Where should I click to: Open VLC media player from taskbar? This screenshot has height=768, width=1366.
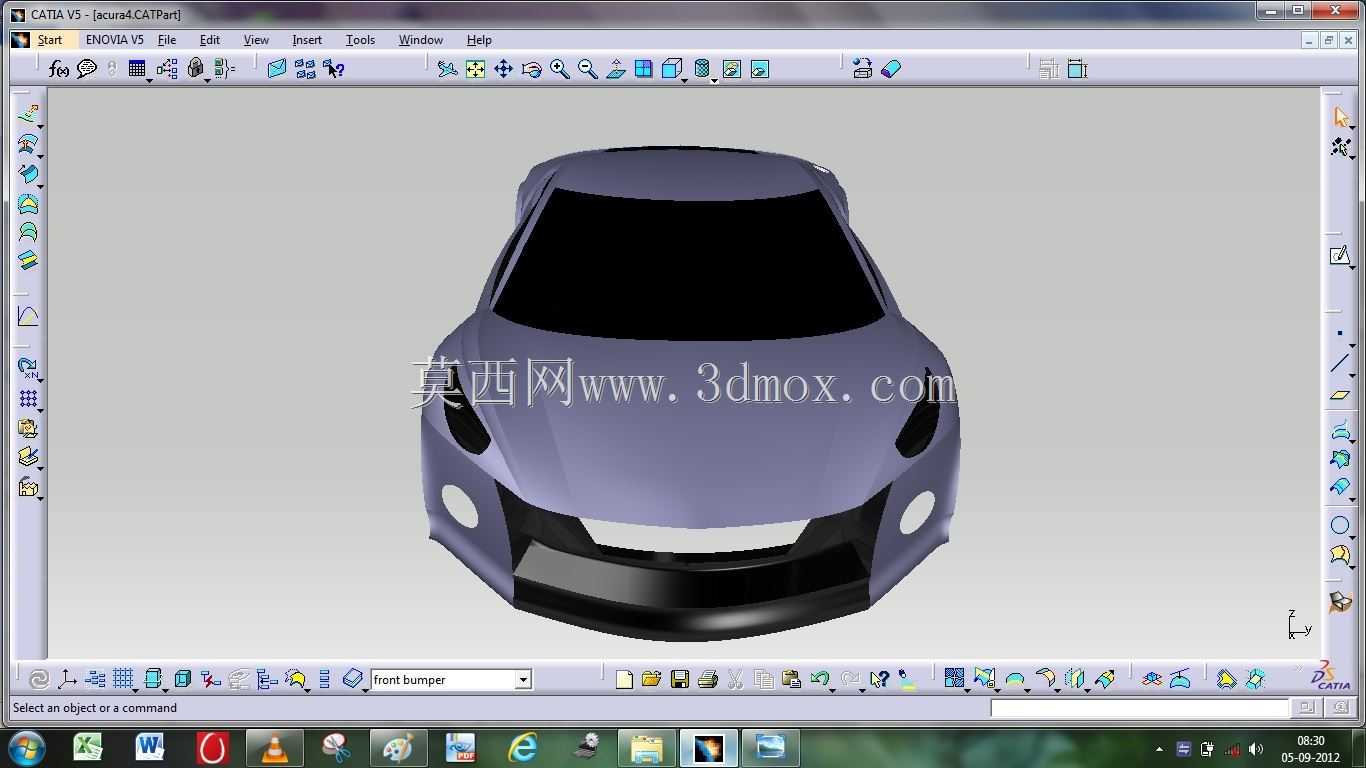(x=274, y=747)
